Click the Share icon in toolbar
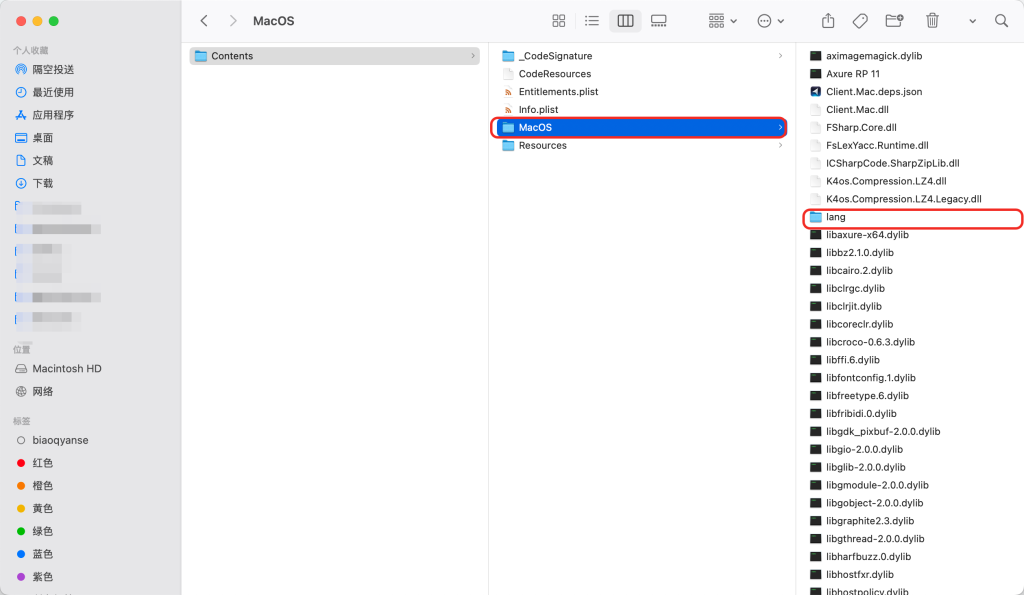The image size is (1024, 595). click(828, 21)
